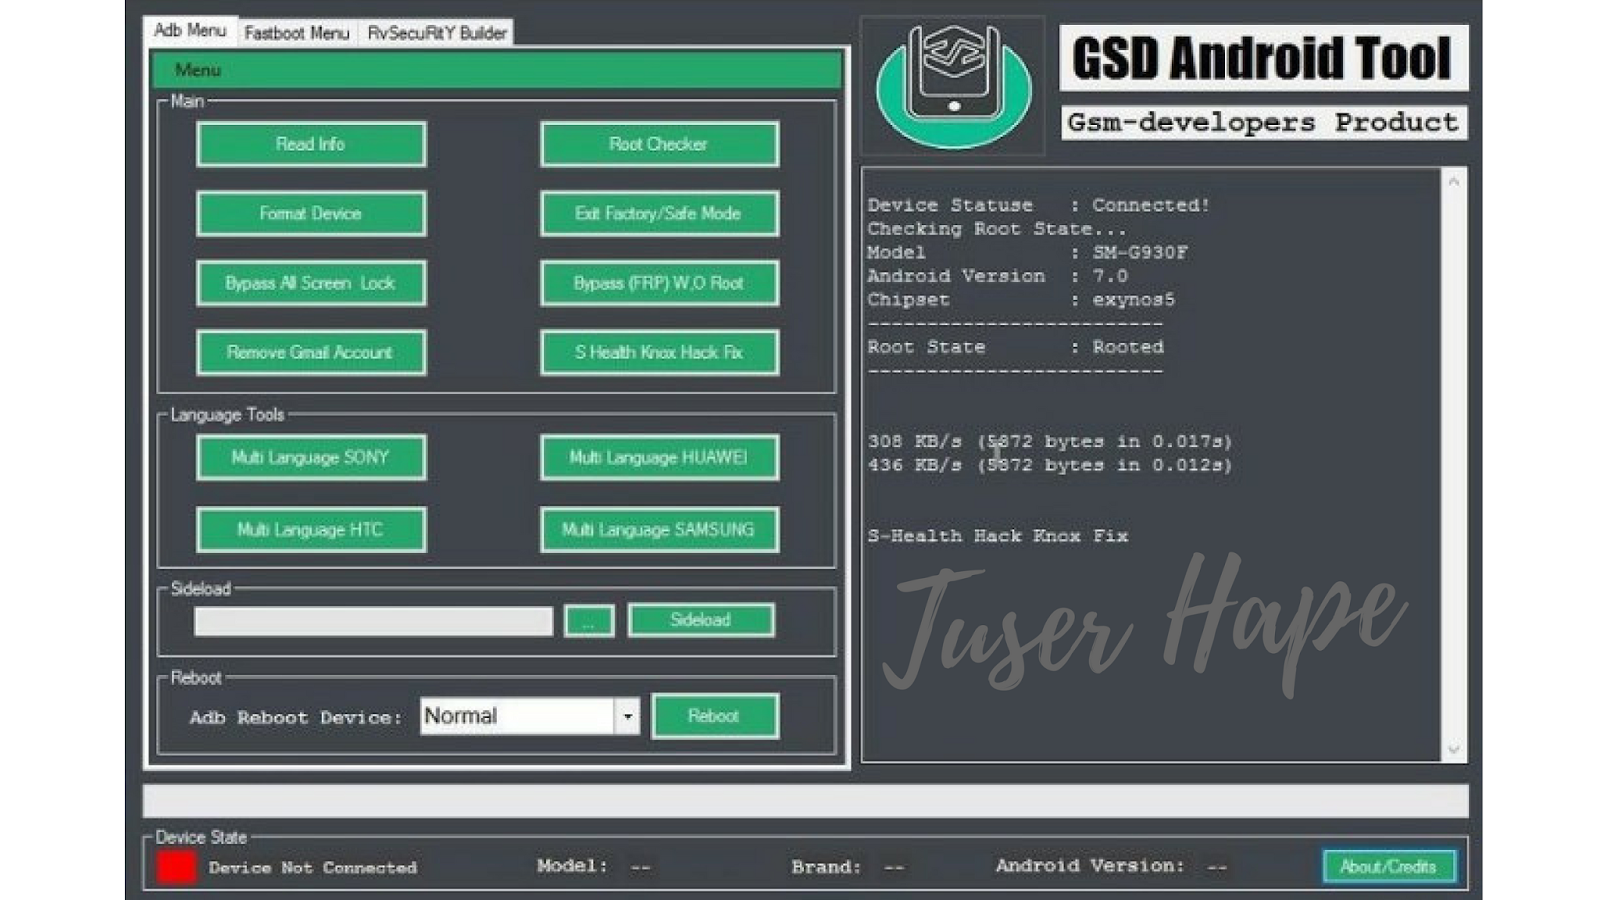Image resolution: width=1600 pixels, height=900 pixels.
Task: Open the RvSecuRitY Builder tab
Action: pyautogui.click(x=432, y=32)
